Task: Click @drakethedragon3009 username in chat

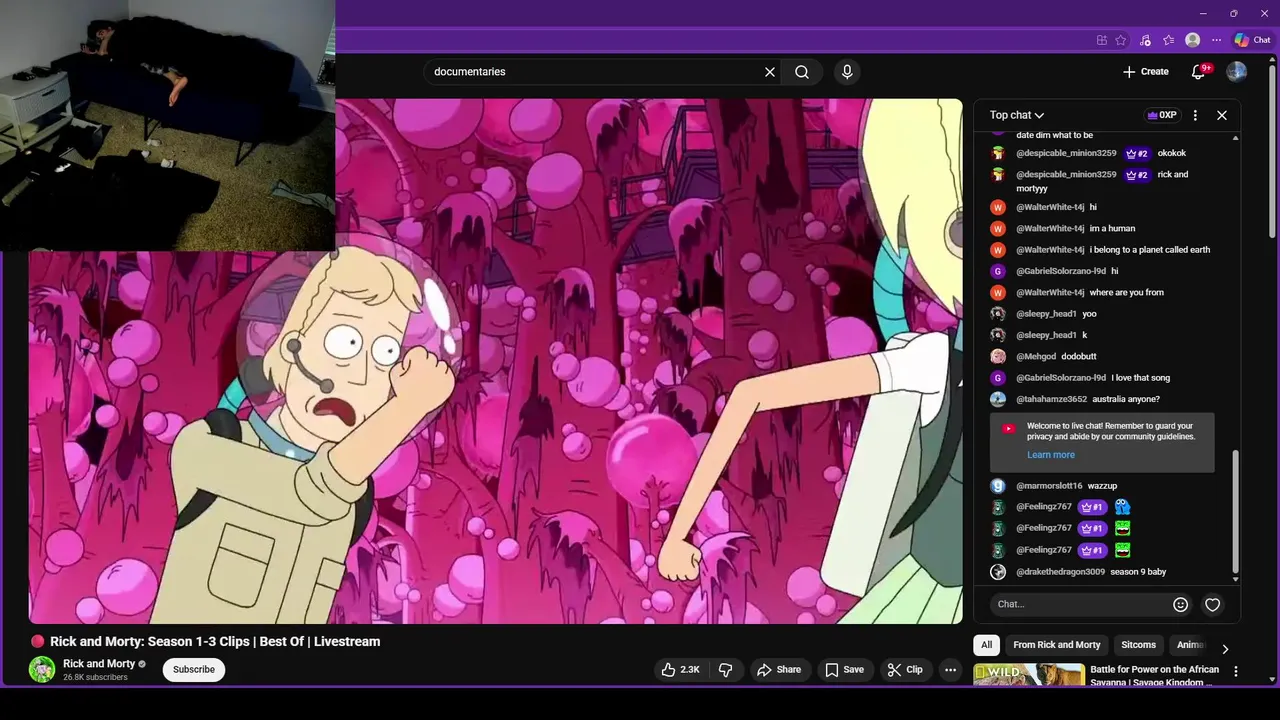Action: pos(1060,572)
